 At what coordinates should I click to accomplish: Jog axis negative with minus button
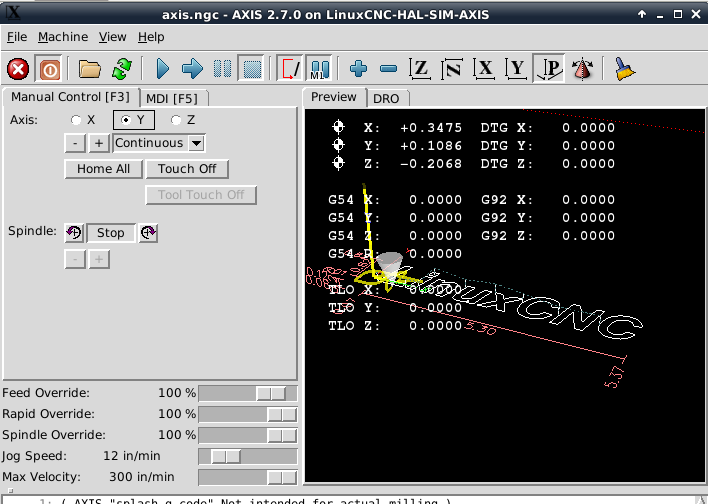click(75, 143)
